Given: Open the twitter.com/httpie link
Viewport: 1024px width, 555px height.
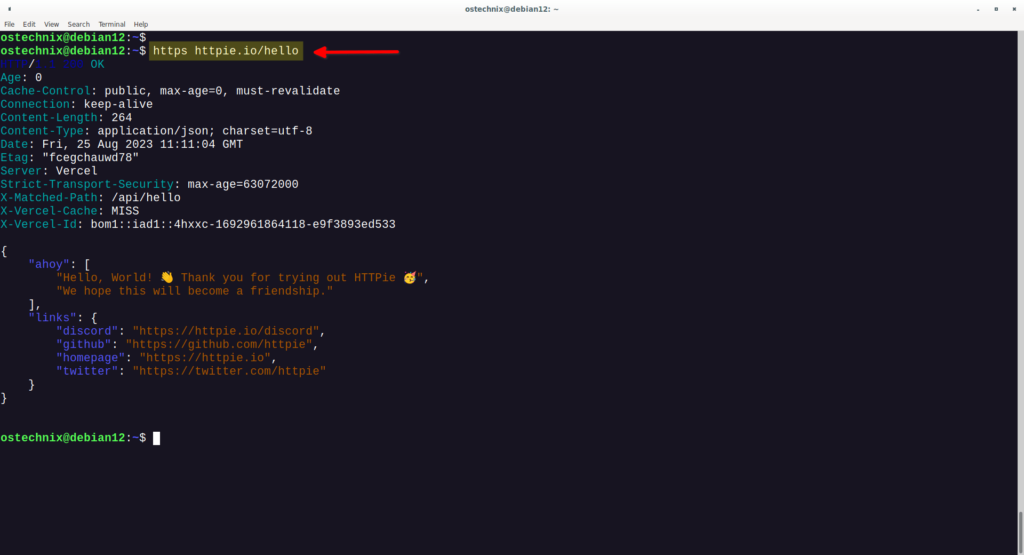Looking at the screenshot, I should click(x=229, y=371).
